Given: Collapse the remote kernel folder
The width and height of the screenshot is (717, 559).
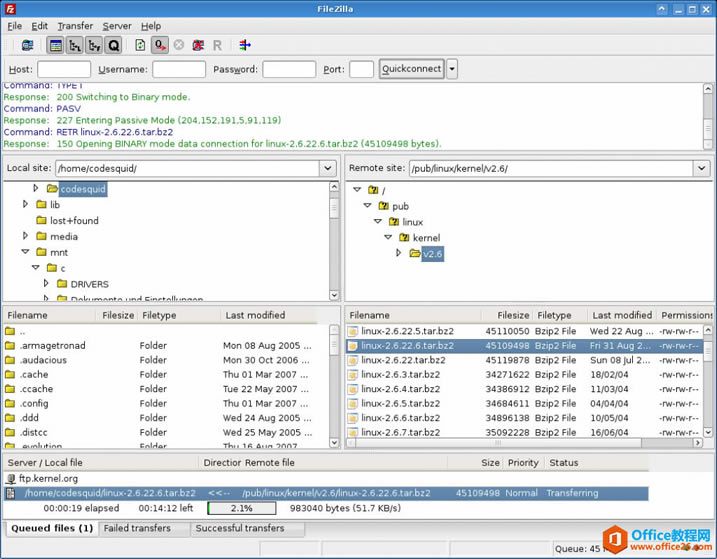Looking at the screenshot, I should click(x=388, y=237).
